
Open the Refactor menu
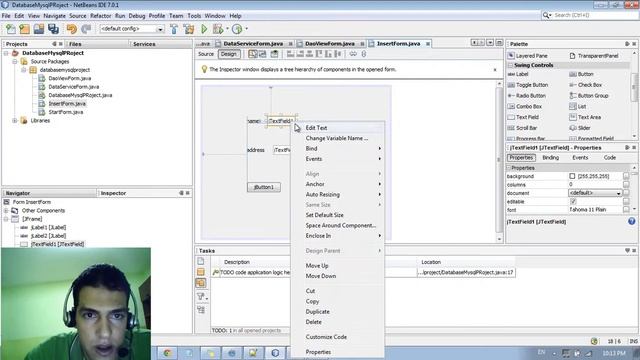coord(100,16)
